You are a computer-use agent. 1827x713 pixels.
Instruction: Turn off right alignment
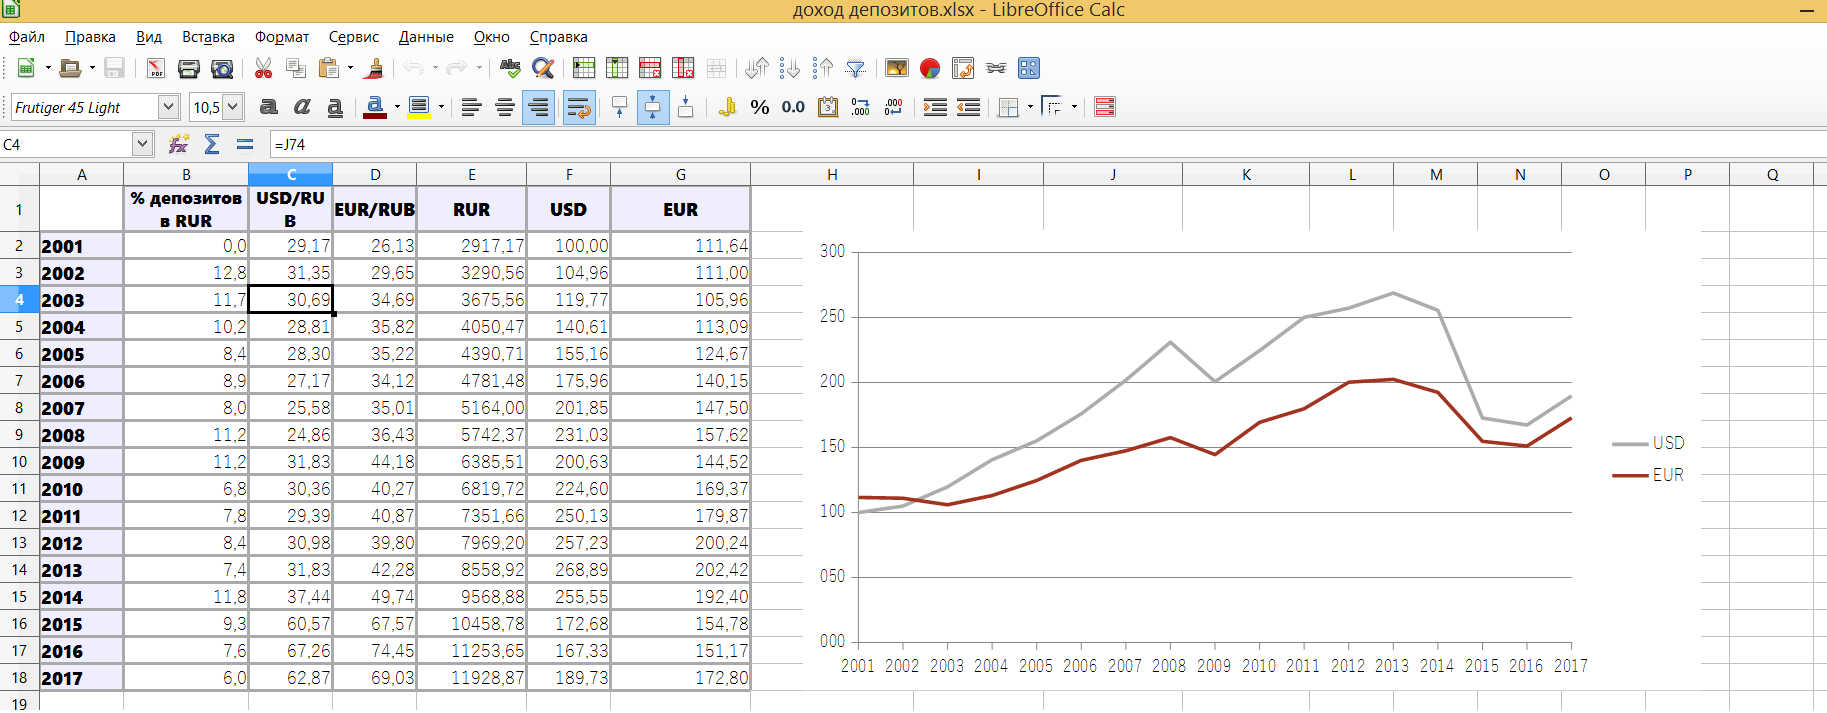click(538, 107)
